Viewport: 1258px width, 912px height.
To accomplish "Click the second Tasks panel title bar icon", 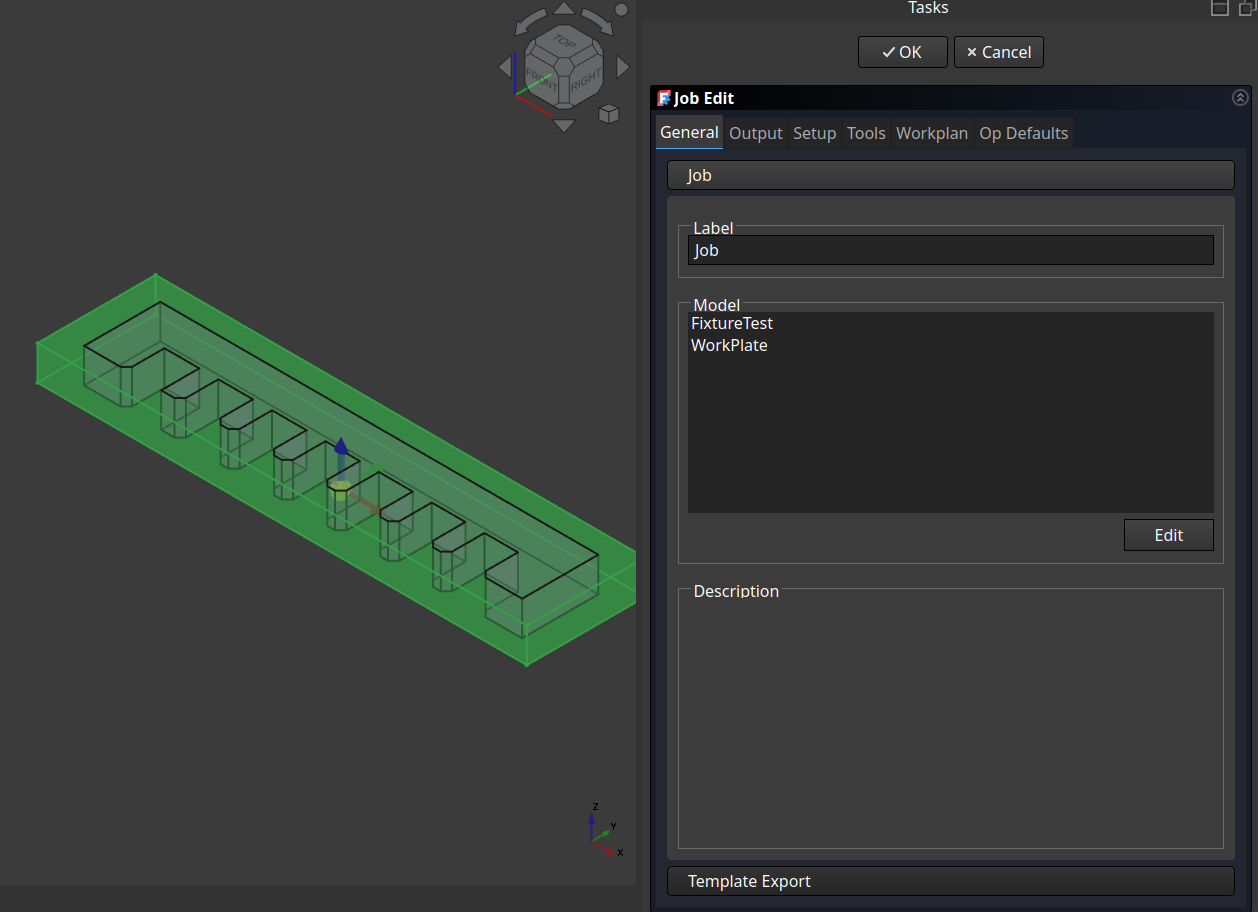I will 1246,8.
